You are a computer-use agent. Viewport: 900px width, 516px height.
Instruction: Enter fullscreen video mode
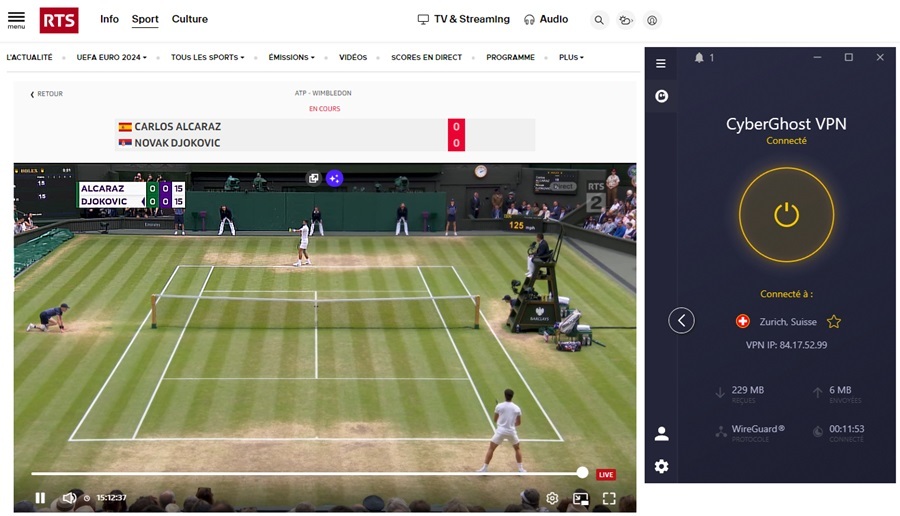pos(609,498)
